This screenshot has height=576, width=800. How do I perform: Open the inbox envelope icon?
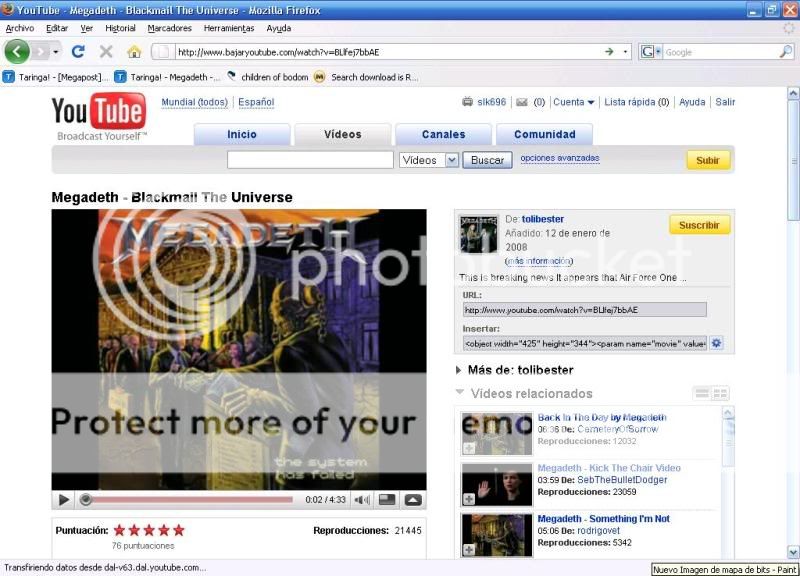point(521,102)
